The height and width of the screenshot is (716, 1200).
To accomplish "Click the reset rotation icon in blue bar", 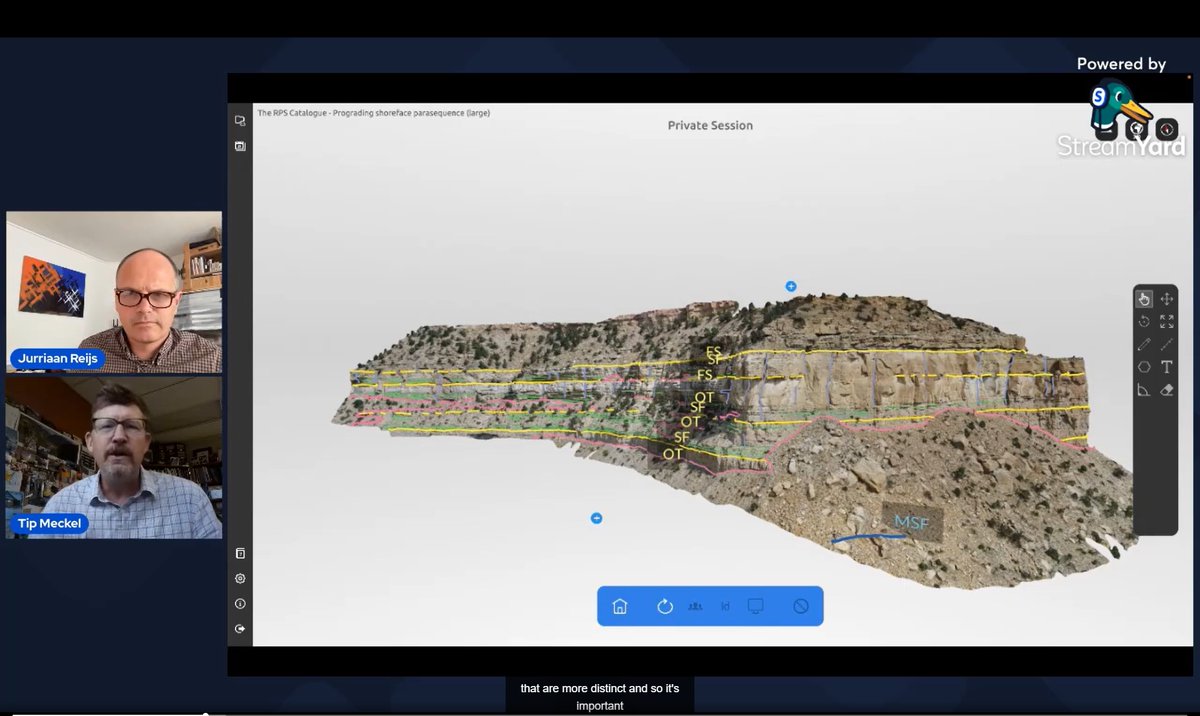I will [665, 606].
